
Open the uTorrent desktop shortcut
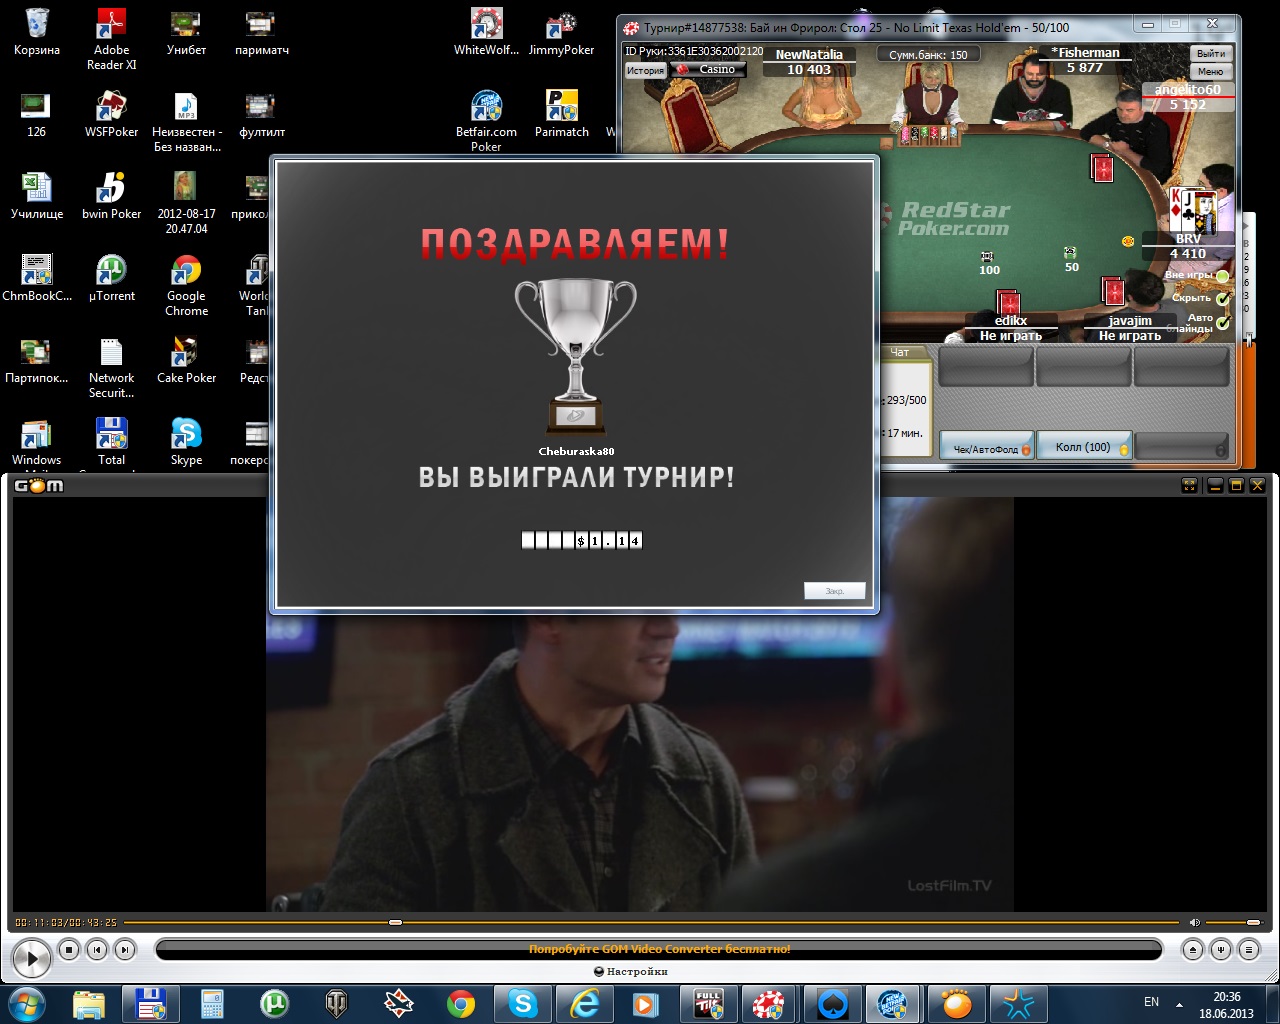tap(111, 271)
